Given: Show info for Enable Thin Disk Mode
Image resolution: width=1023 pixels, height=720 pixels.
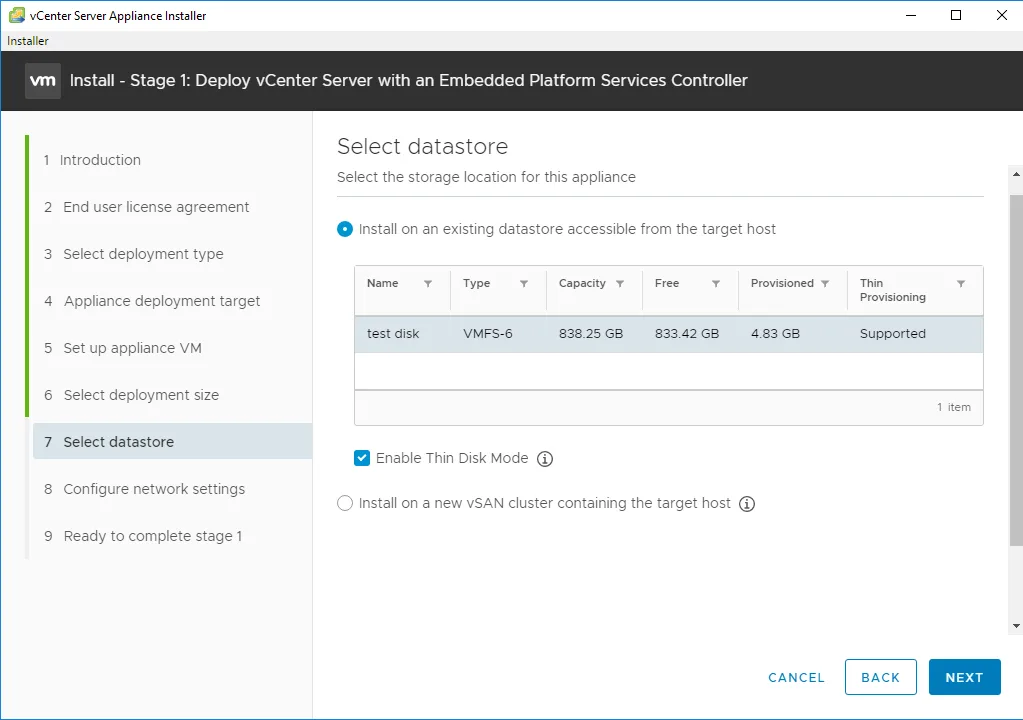Looking at the screenshot, I should (545, 459).
